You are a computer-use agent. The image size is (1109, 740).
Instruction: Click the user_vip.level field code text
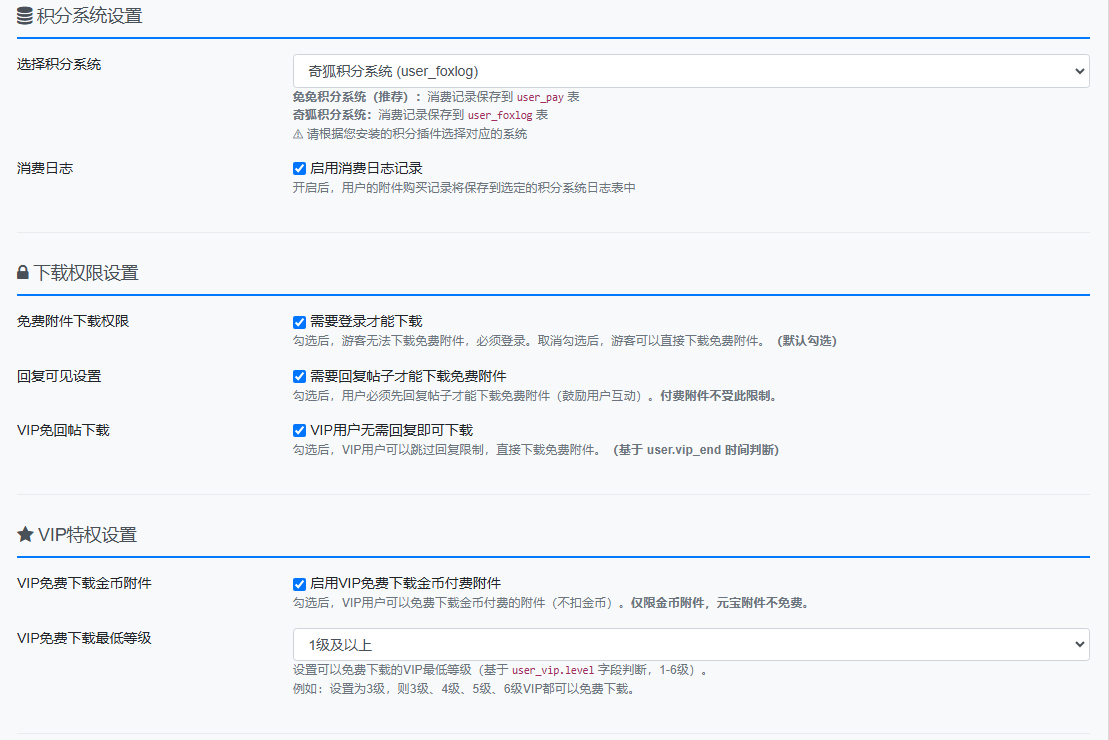[x=553, y=670]
